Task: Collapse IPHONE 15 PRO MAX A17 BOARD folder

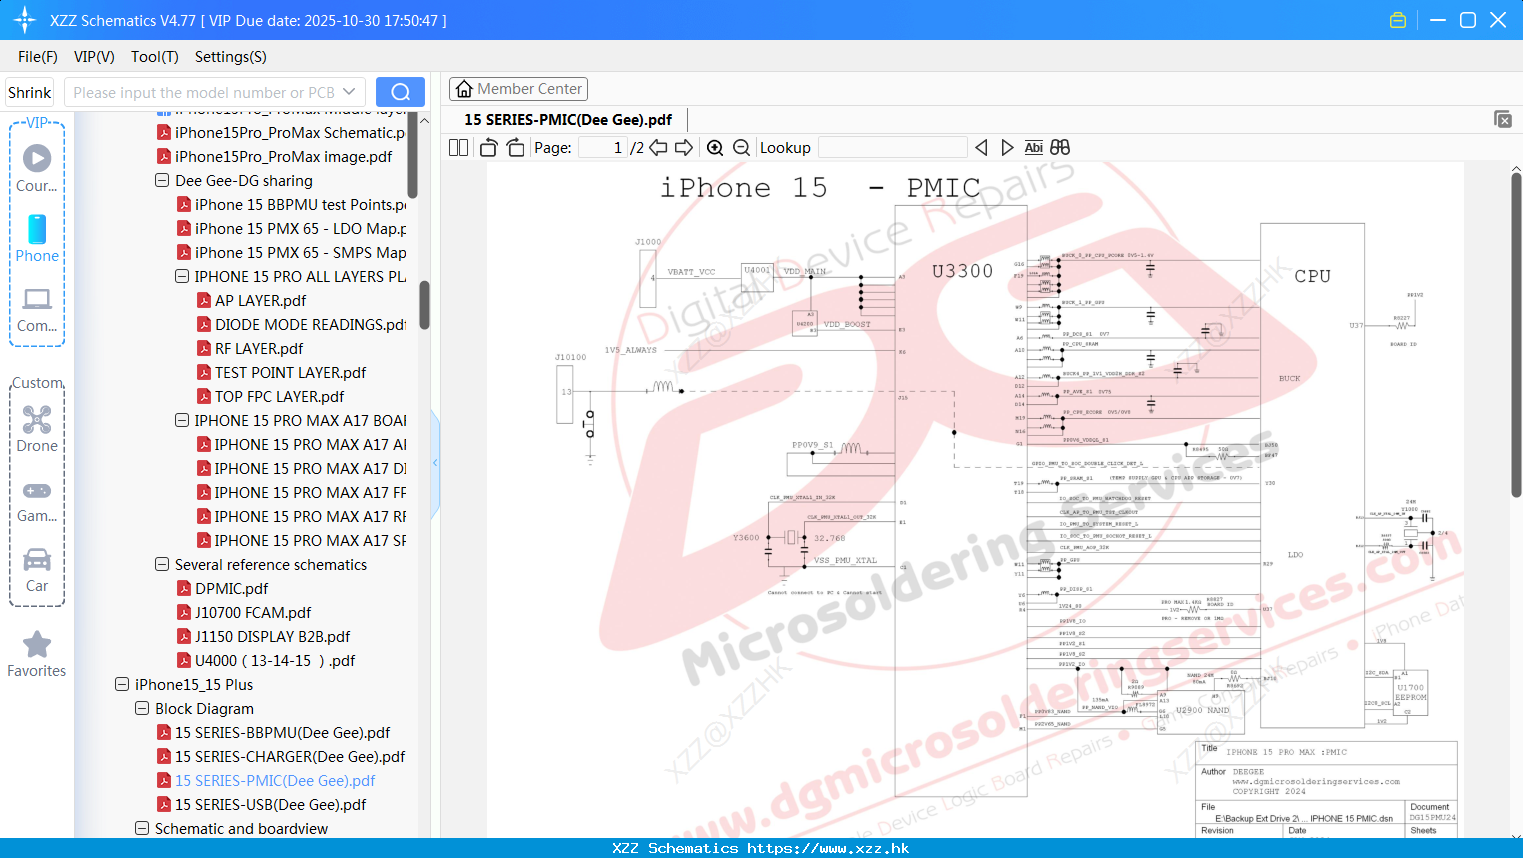Action: (x=182, y=421)
